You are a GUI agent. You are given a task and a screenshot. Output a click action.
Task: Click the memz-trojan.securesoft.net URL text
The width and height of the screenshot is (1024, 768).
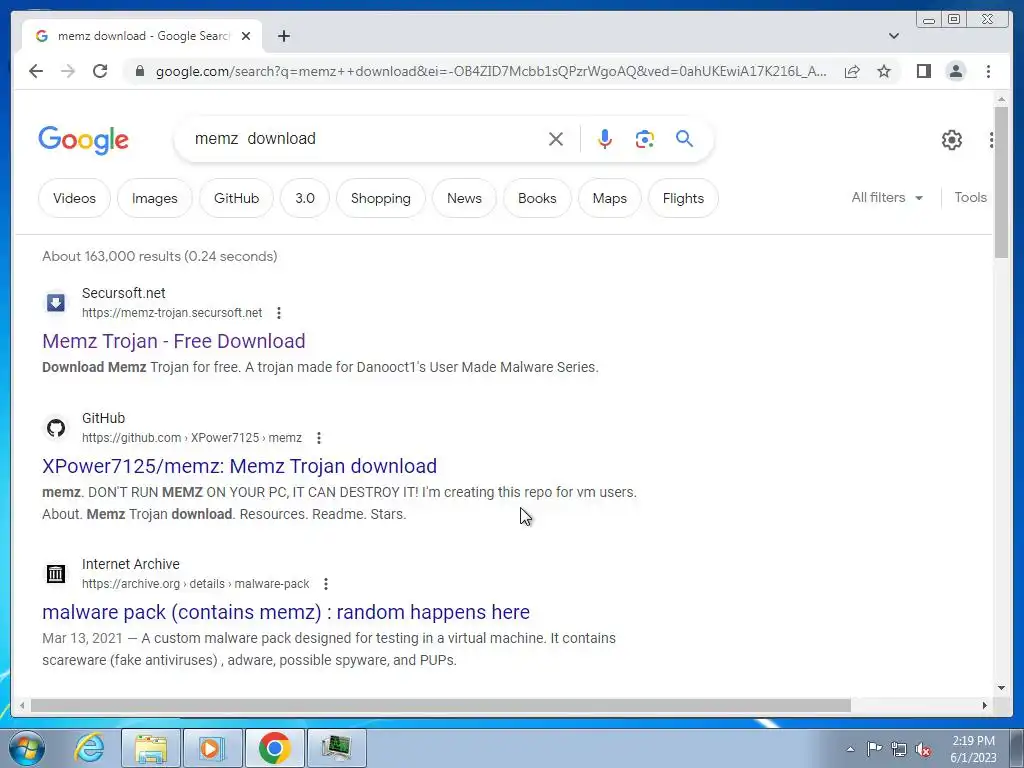coord(172,313)
